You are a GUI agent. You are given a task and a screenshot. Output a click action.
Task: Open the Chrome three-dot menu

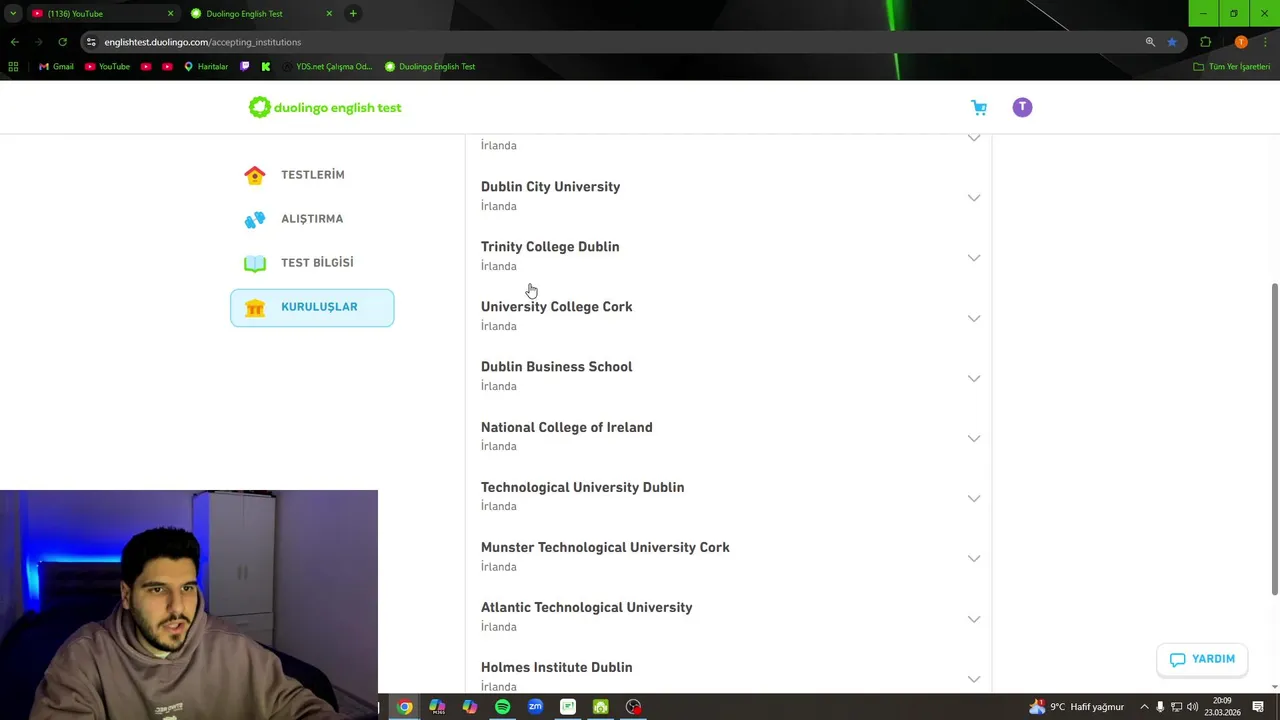coord(1265,42)
